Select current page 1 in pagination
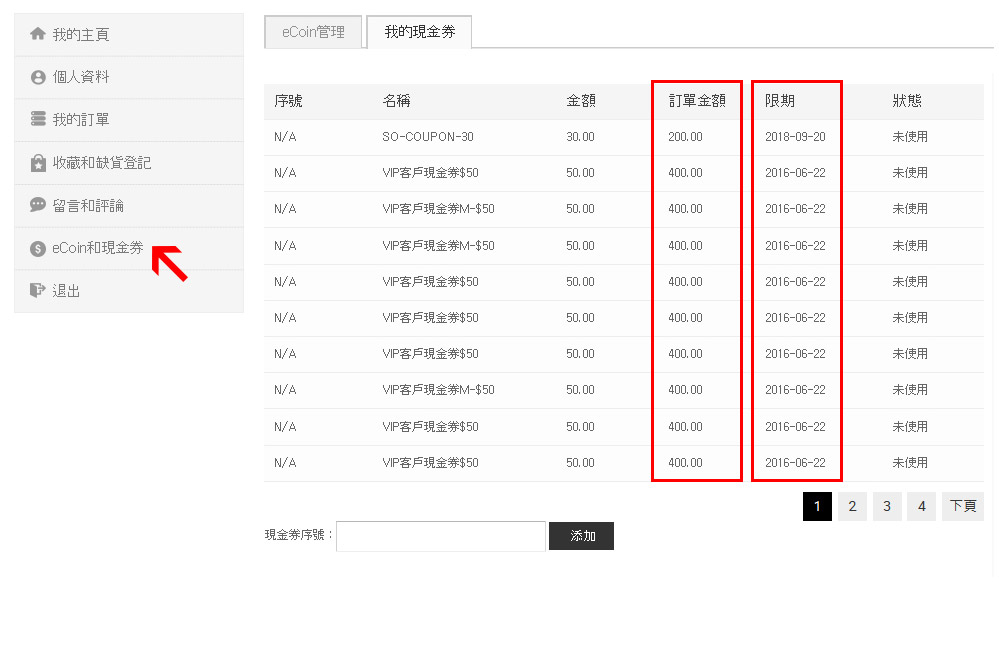The width and height of the screenshot is (999, 669). point(816,506)
